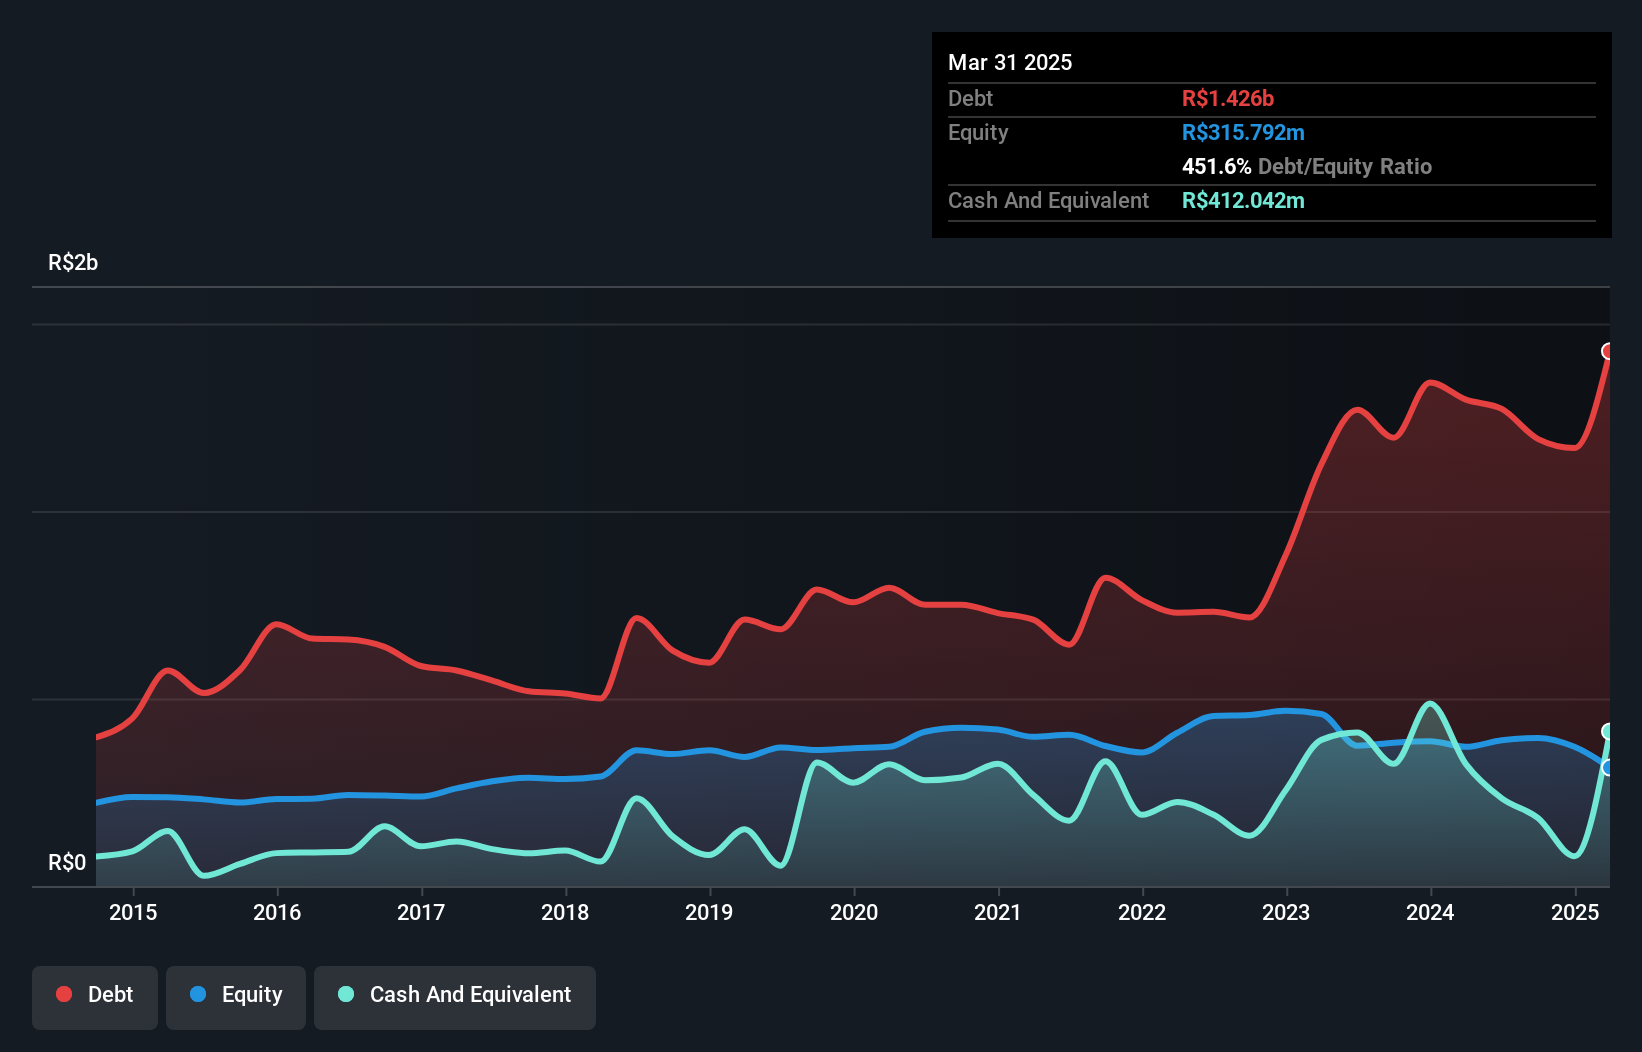Select the 2016 x-axis label
Viewport: 1642px width, 1052px height.
pyautogui.click(x=277, y=912)
